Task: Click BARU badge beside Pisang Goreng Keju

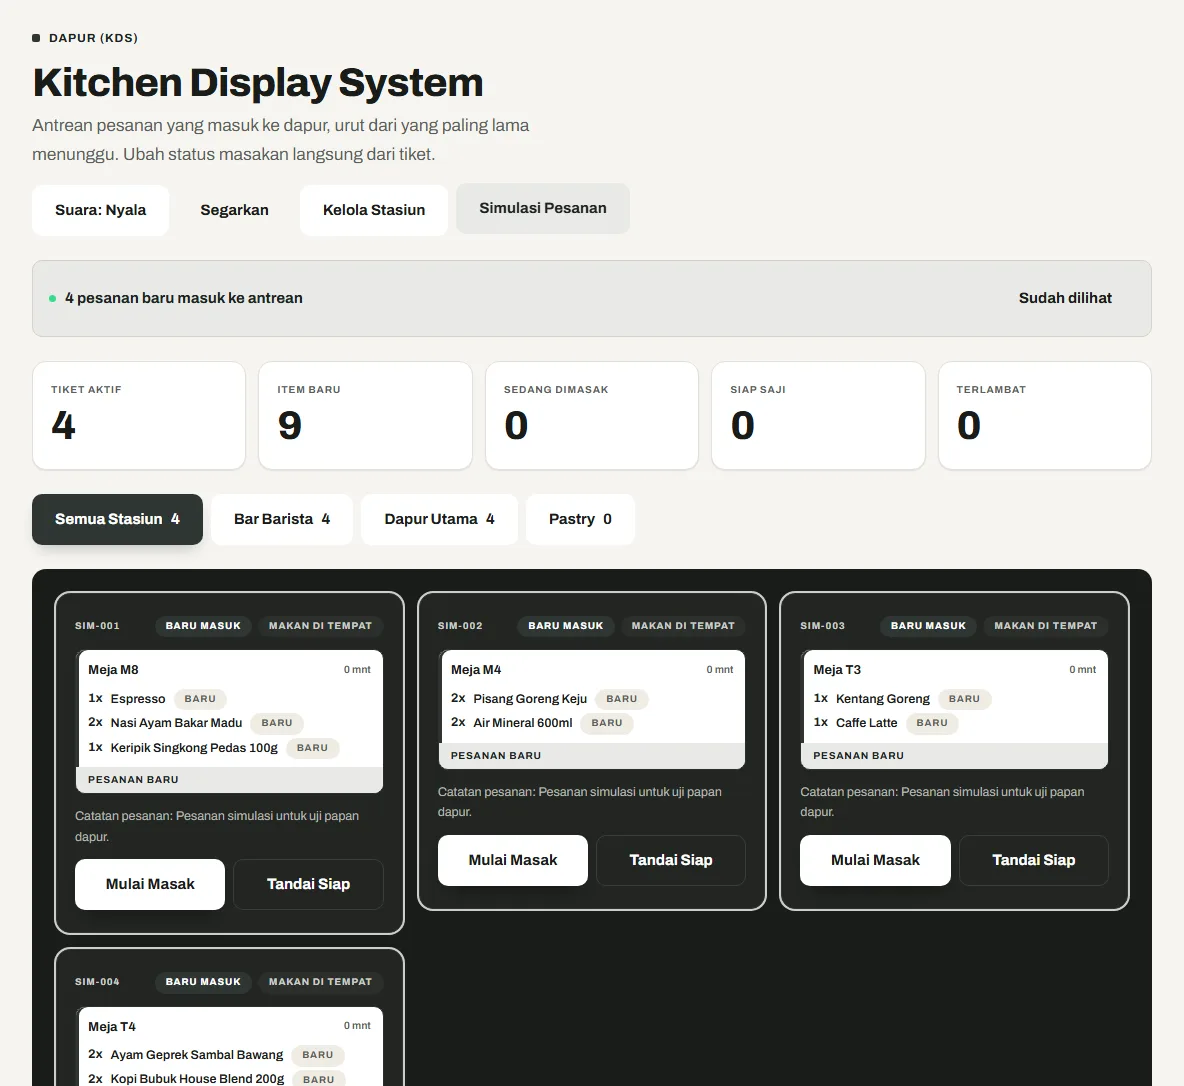Action: [622, 699]
